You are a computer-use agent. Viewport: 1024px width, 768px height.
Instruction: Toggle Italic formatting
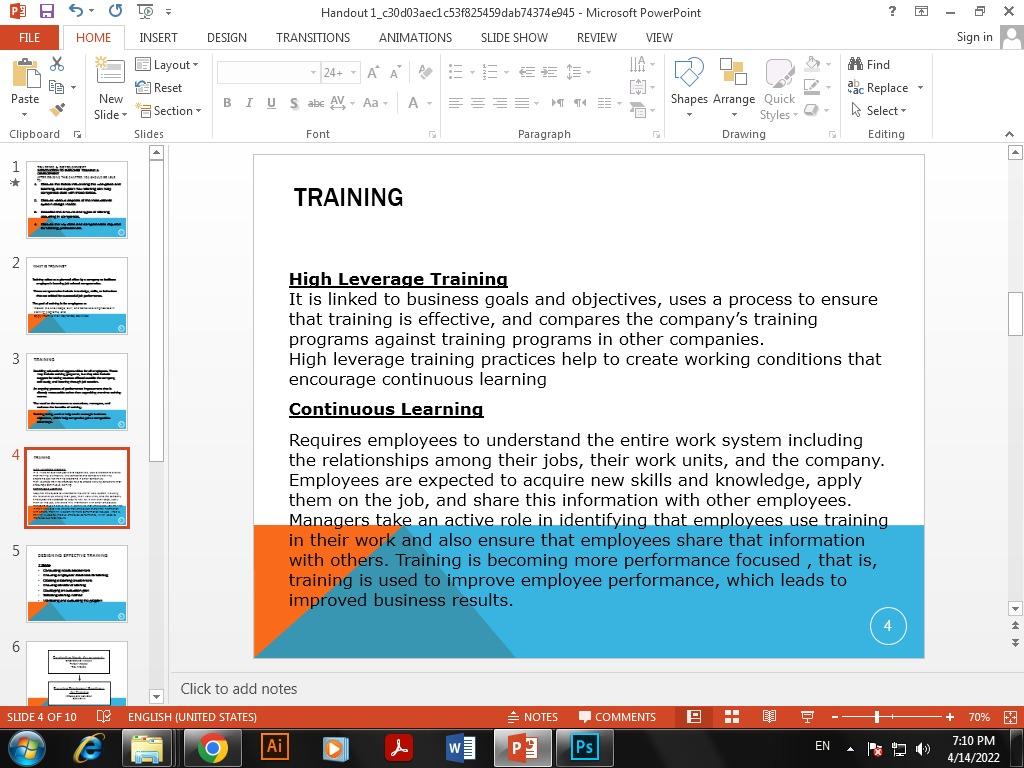[x=248, y=103]
